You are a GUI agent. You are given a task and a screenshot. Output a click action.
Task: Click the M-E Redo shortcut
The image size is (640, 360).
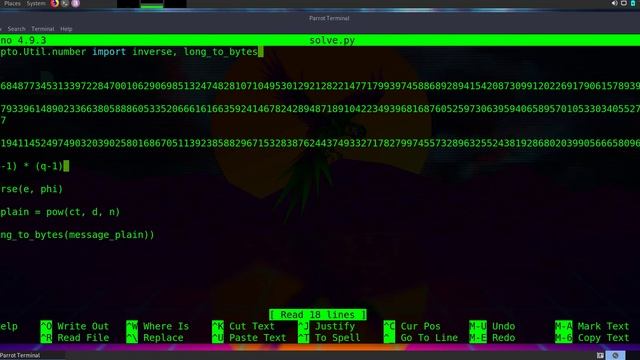[492, 338]
